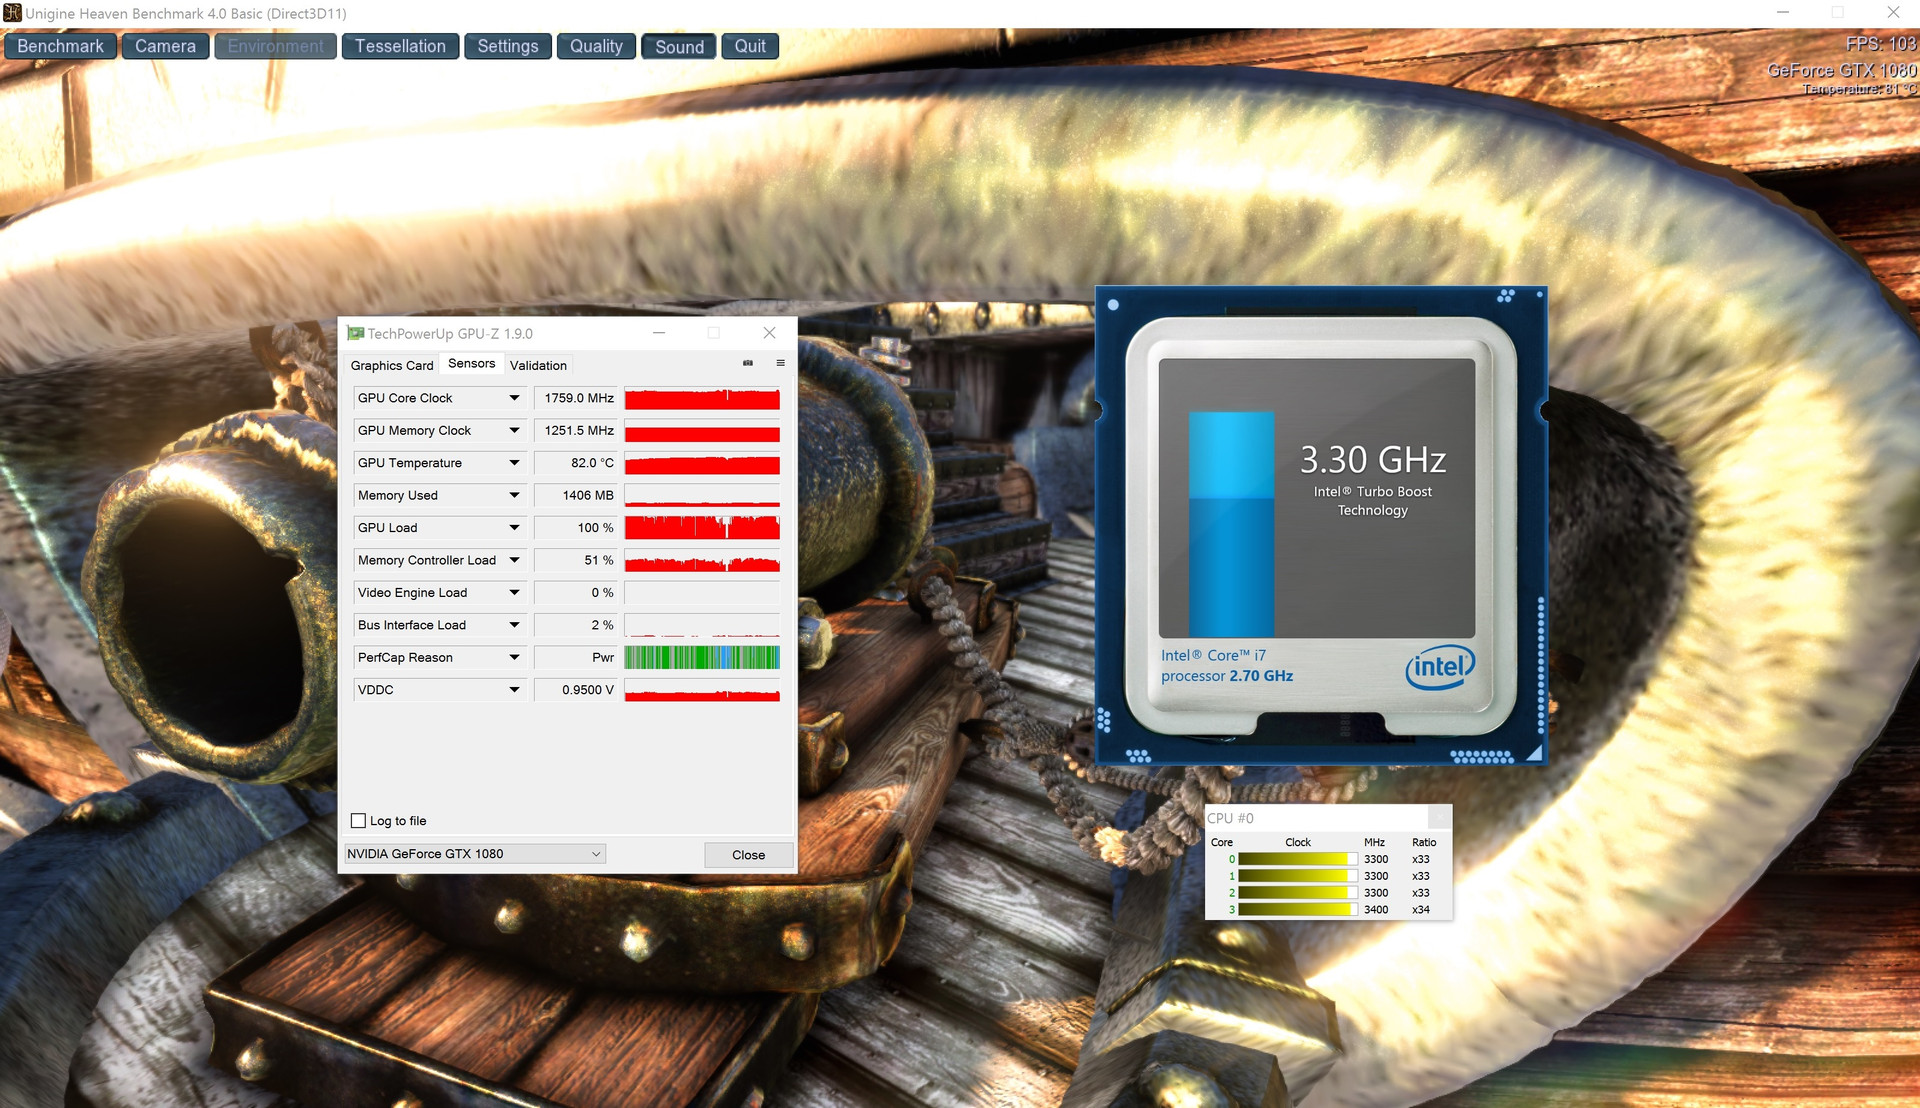
Task: Click resize corner triangle on Turbo Boost gadget
Action: 1535,753
